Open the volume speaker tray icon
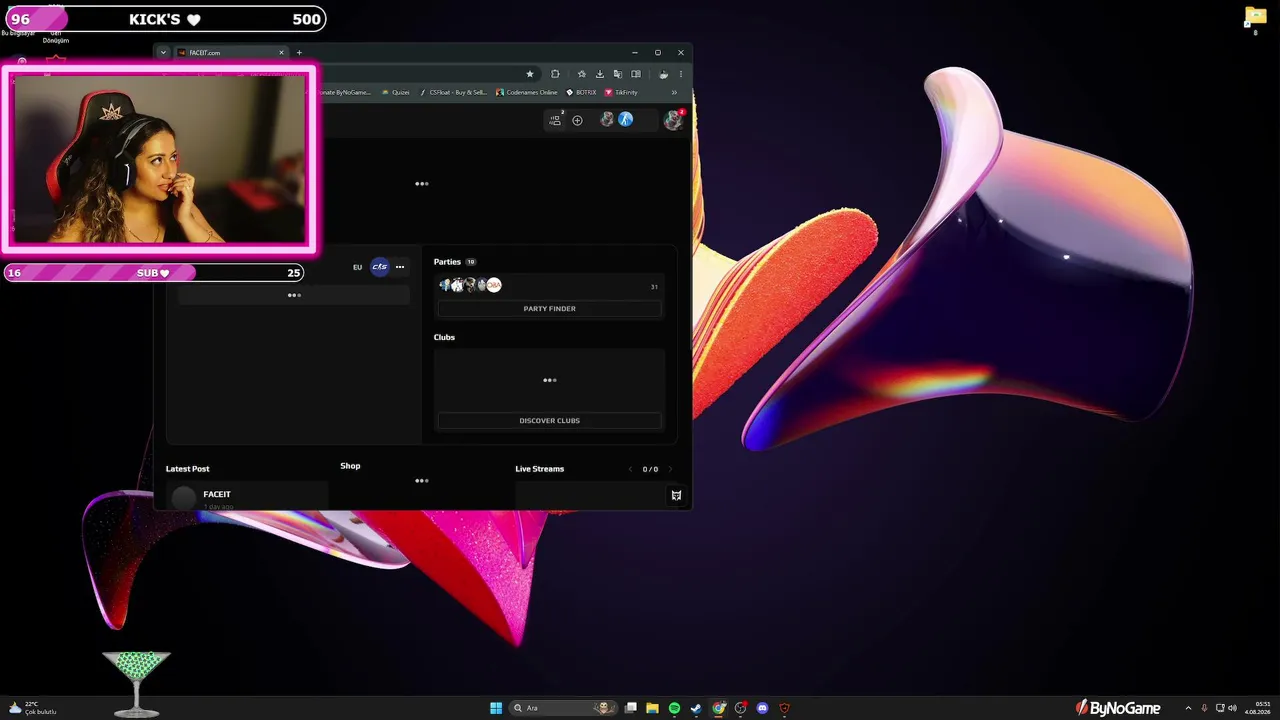This screenshot has height=720, width=1280. pos(1232,708)
